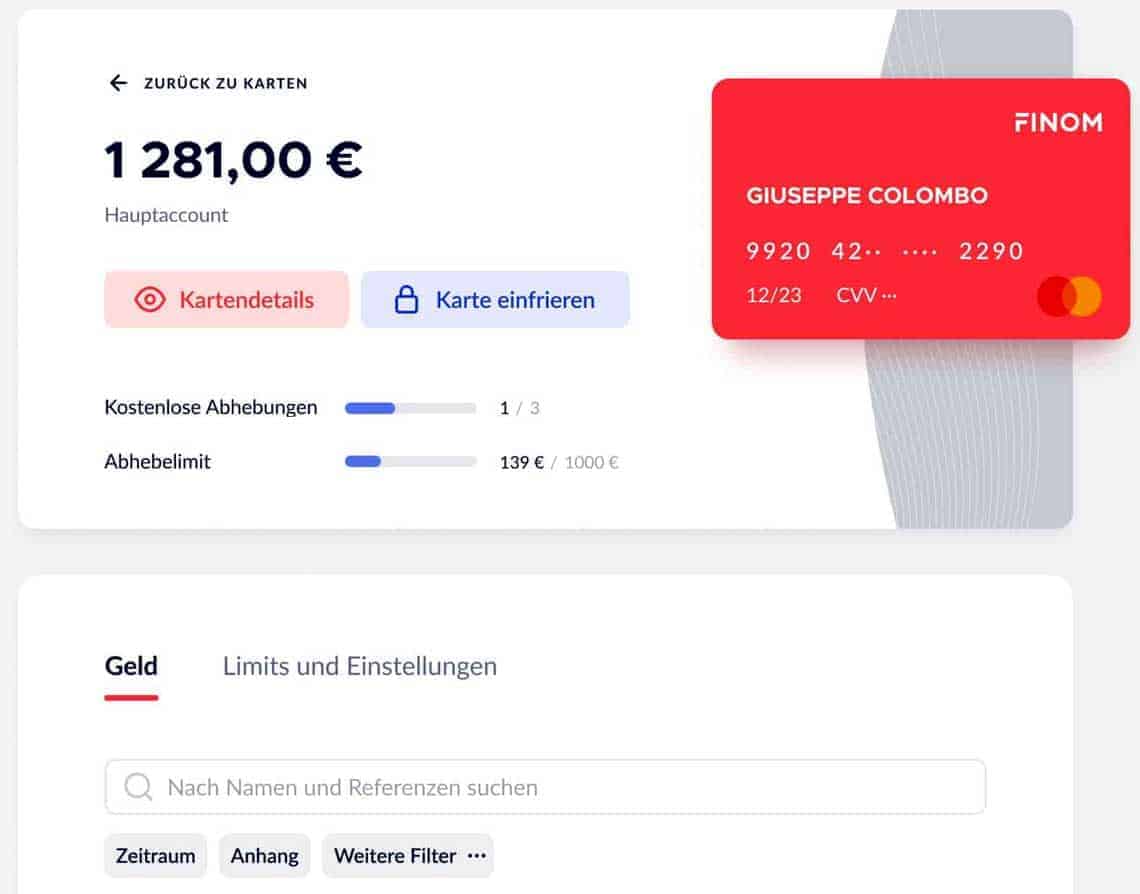This screenshot has width=1140, height=894.
Task: Open the Anhang filter
Action: (265, 855)
